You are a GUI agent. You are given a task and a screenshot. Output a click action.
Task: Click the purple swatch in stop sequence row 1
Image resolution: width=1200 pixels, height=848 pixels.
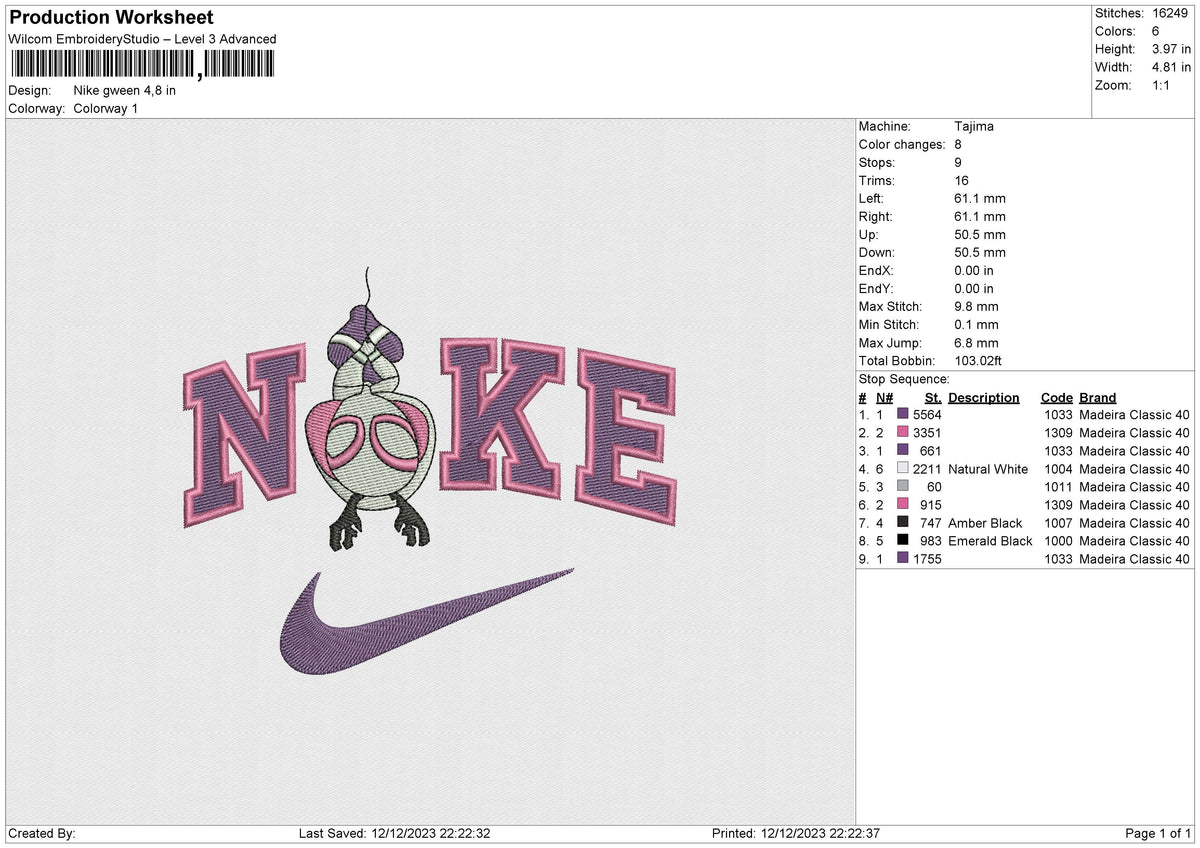tap(903, 415)
